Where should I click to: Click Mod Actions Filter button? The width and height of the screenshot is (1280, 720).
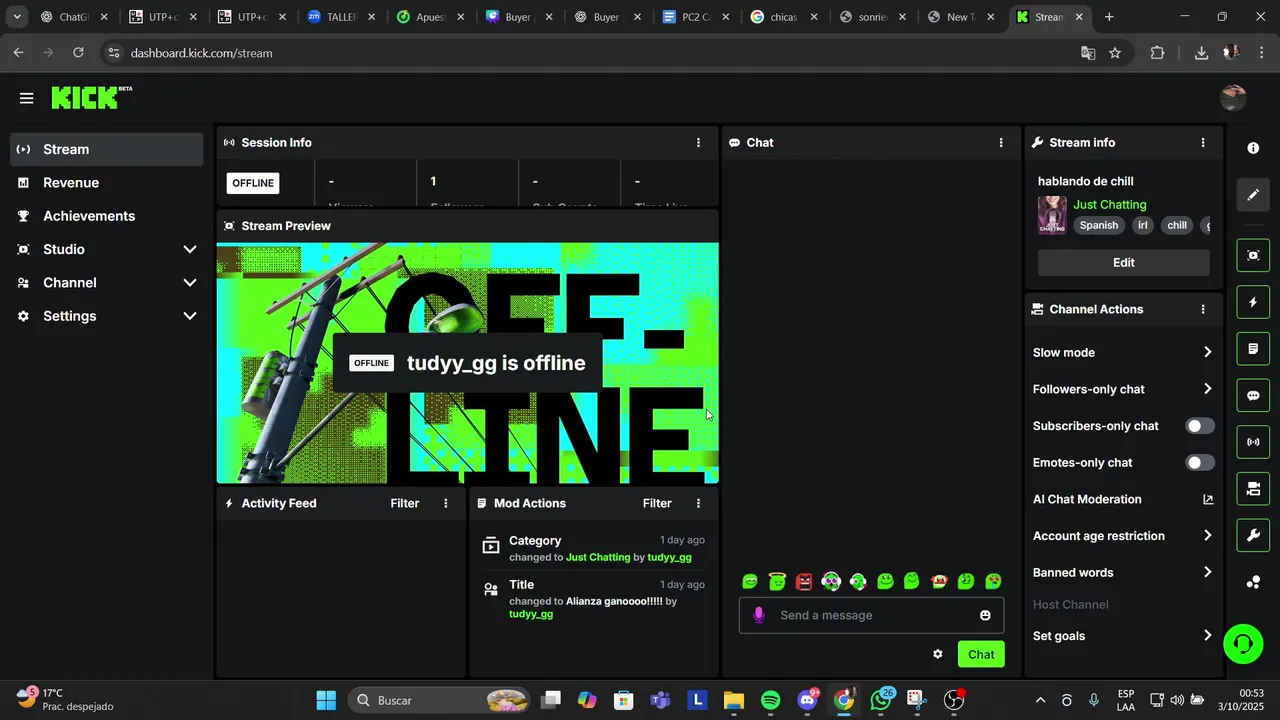pyautogui.click(x=657, y=503)
